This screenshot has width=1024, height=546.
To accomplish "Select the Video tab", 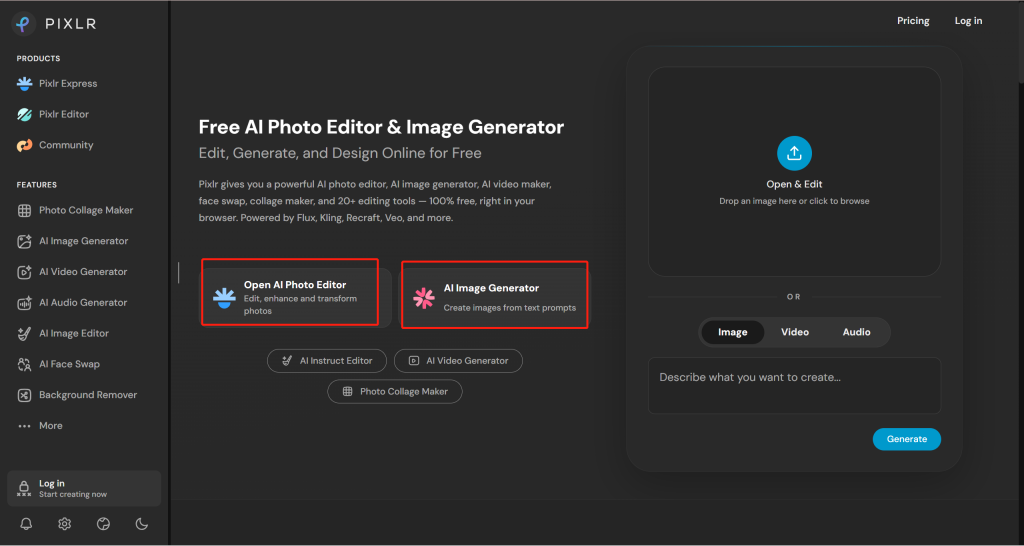I will [x=795, y=332].
